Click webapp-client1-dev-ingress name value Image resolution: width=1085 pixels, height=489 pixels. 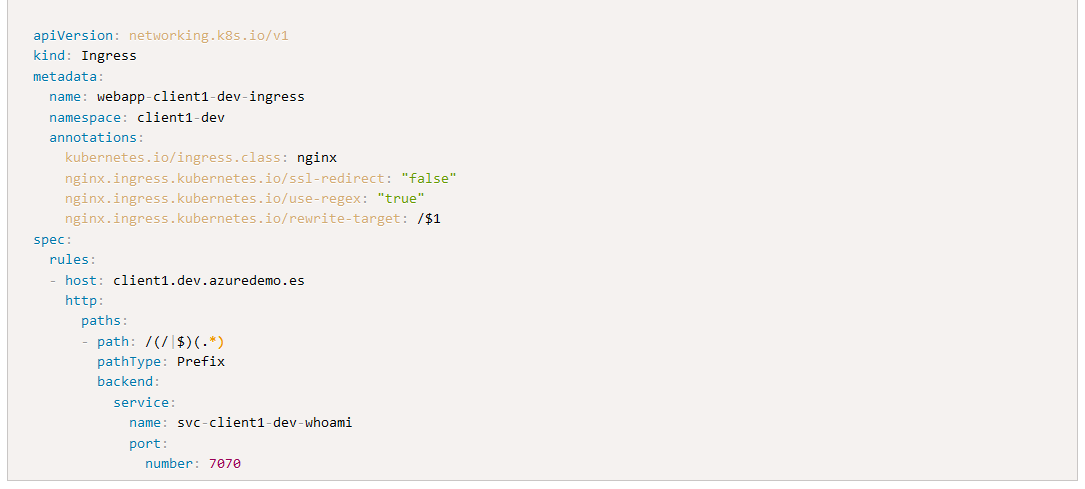pos(201,97)
